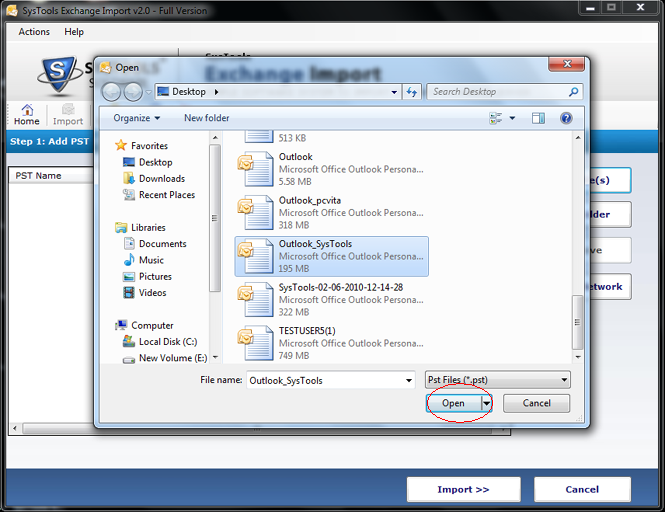Click the Open button
This screenshot has height=512, width=665.
point(453,403)
